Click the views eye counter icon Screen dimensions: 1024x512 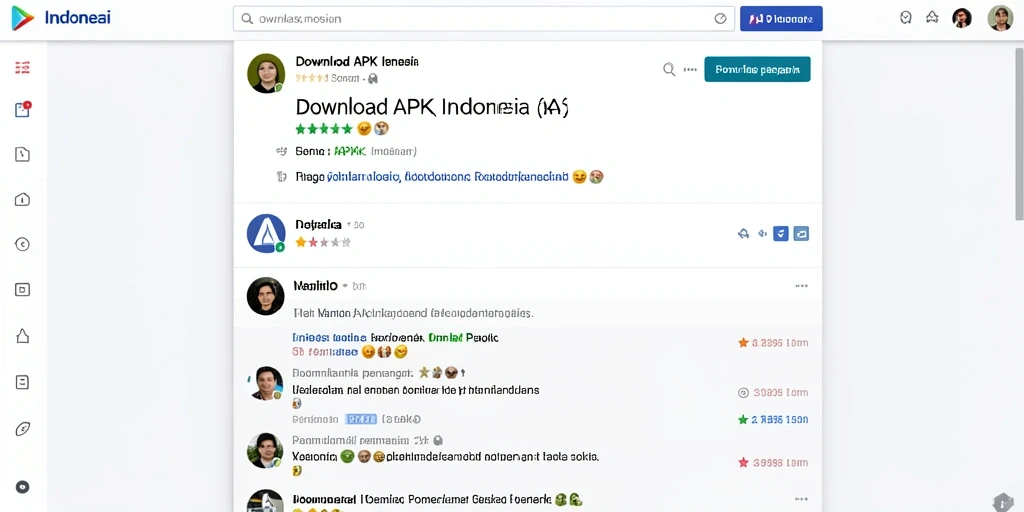pos(743,392)
